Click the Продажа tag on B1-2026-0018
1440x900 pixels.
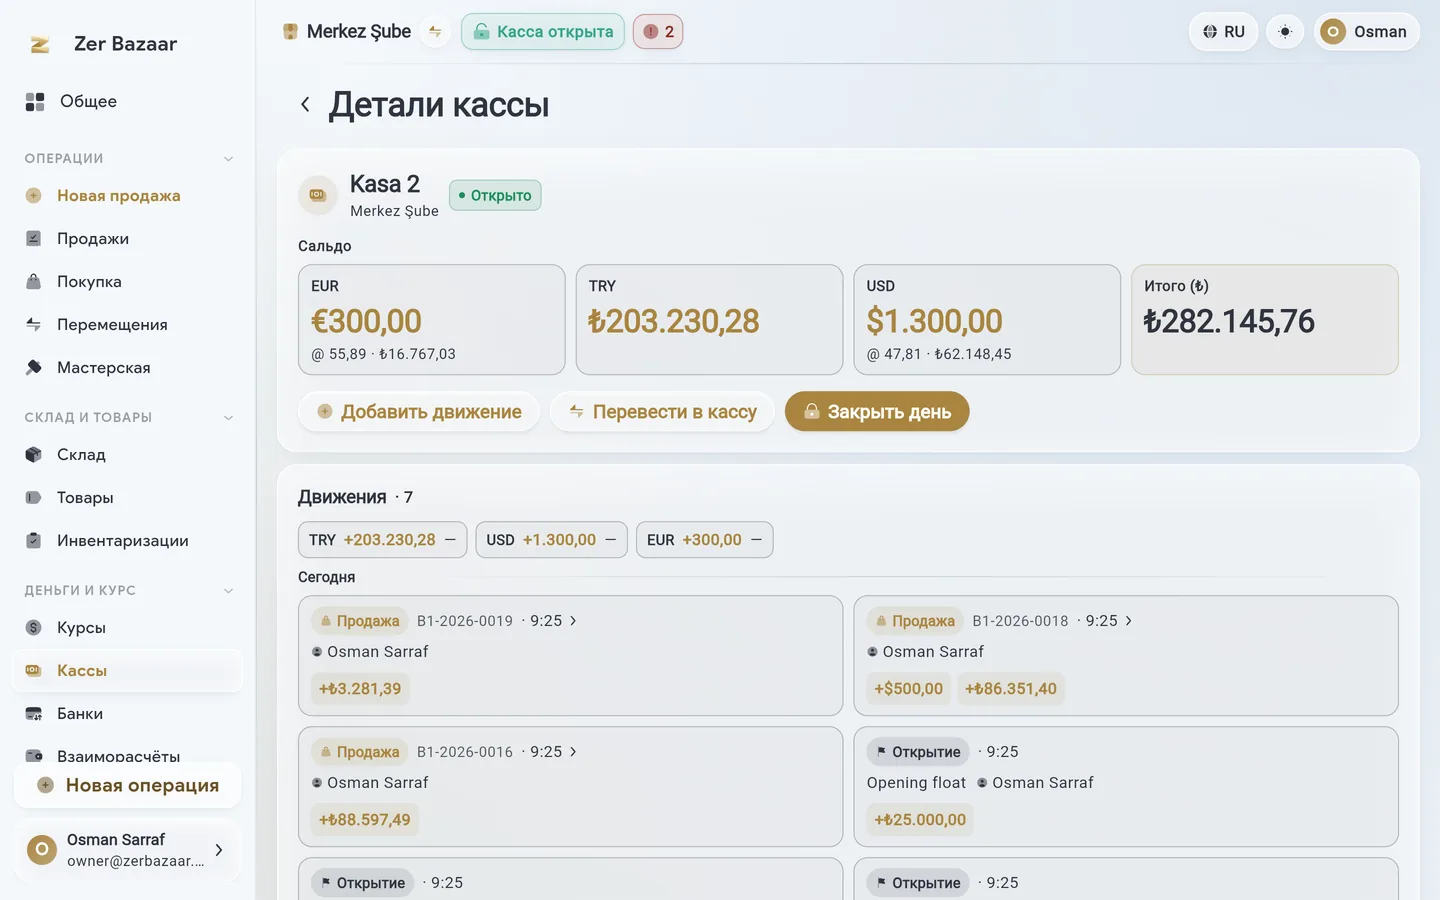pyautogui.click(x=915, y=621)
